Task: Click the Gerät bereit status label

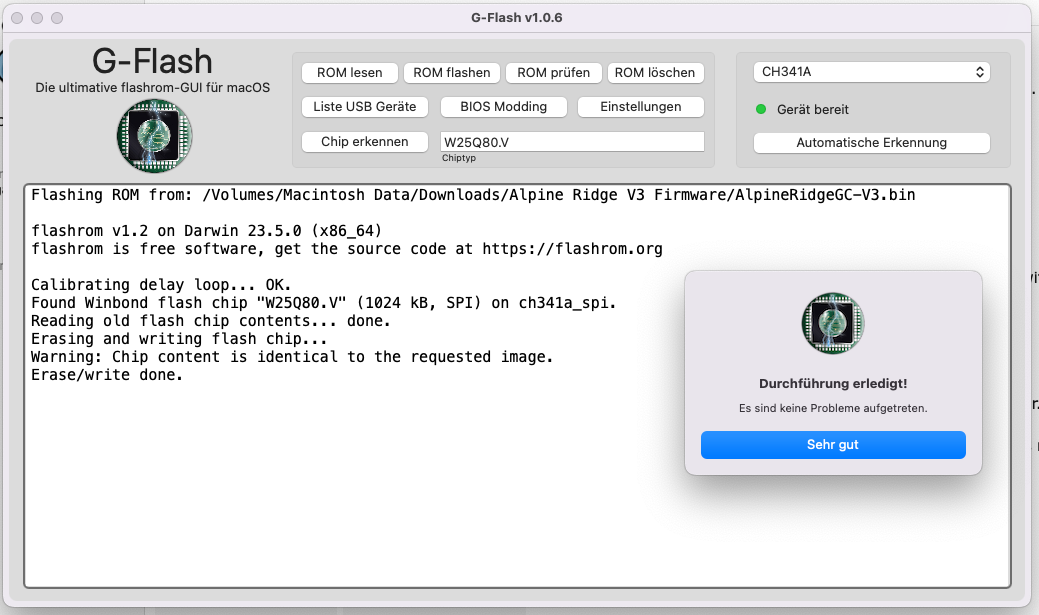Action: pyautogui.click(x=812, y=109)
